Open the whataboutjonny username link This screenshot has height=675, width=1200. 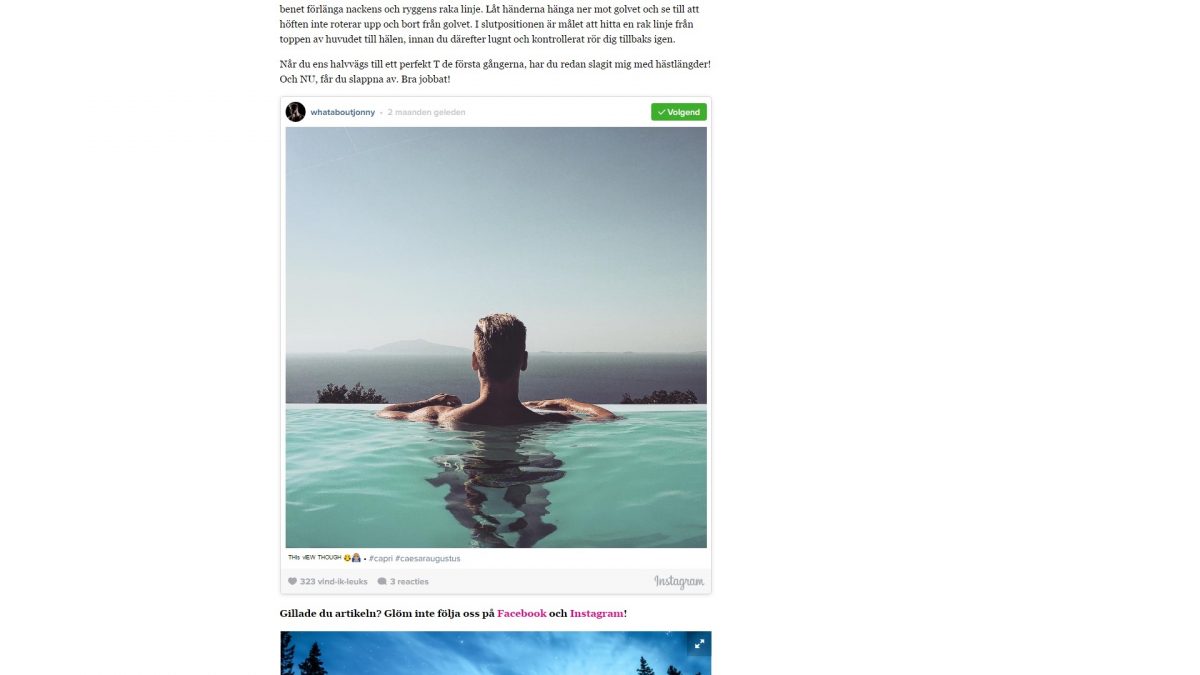pyautogui.click(x=342, y=112)
